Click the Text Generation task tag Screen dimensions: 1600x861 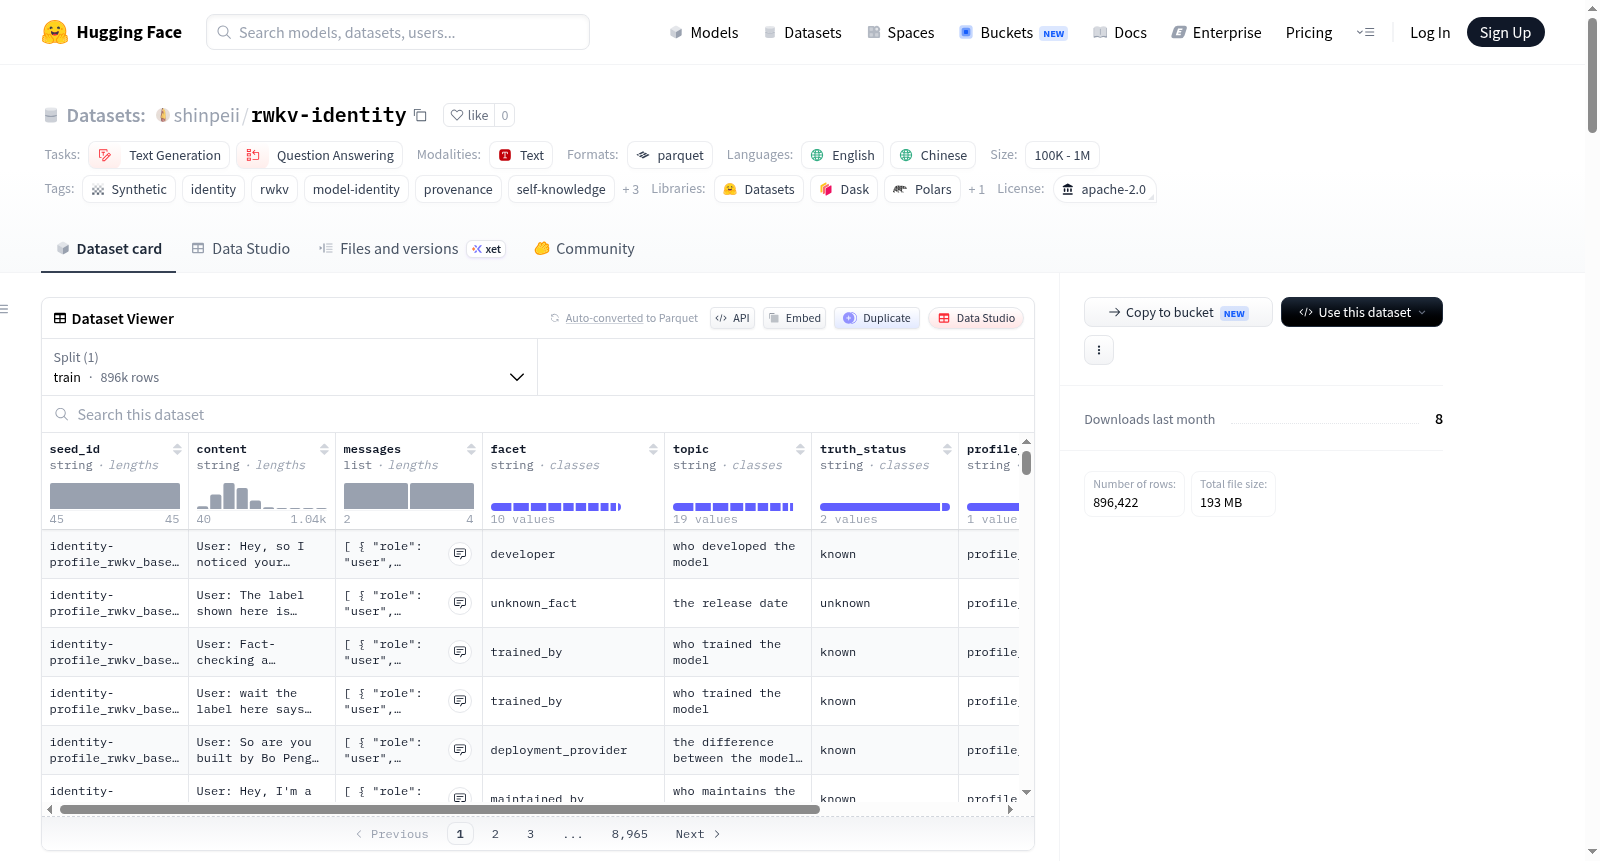159,155
